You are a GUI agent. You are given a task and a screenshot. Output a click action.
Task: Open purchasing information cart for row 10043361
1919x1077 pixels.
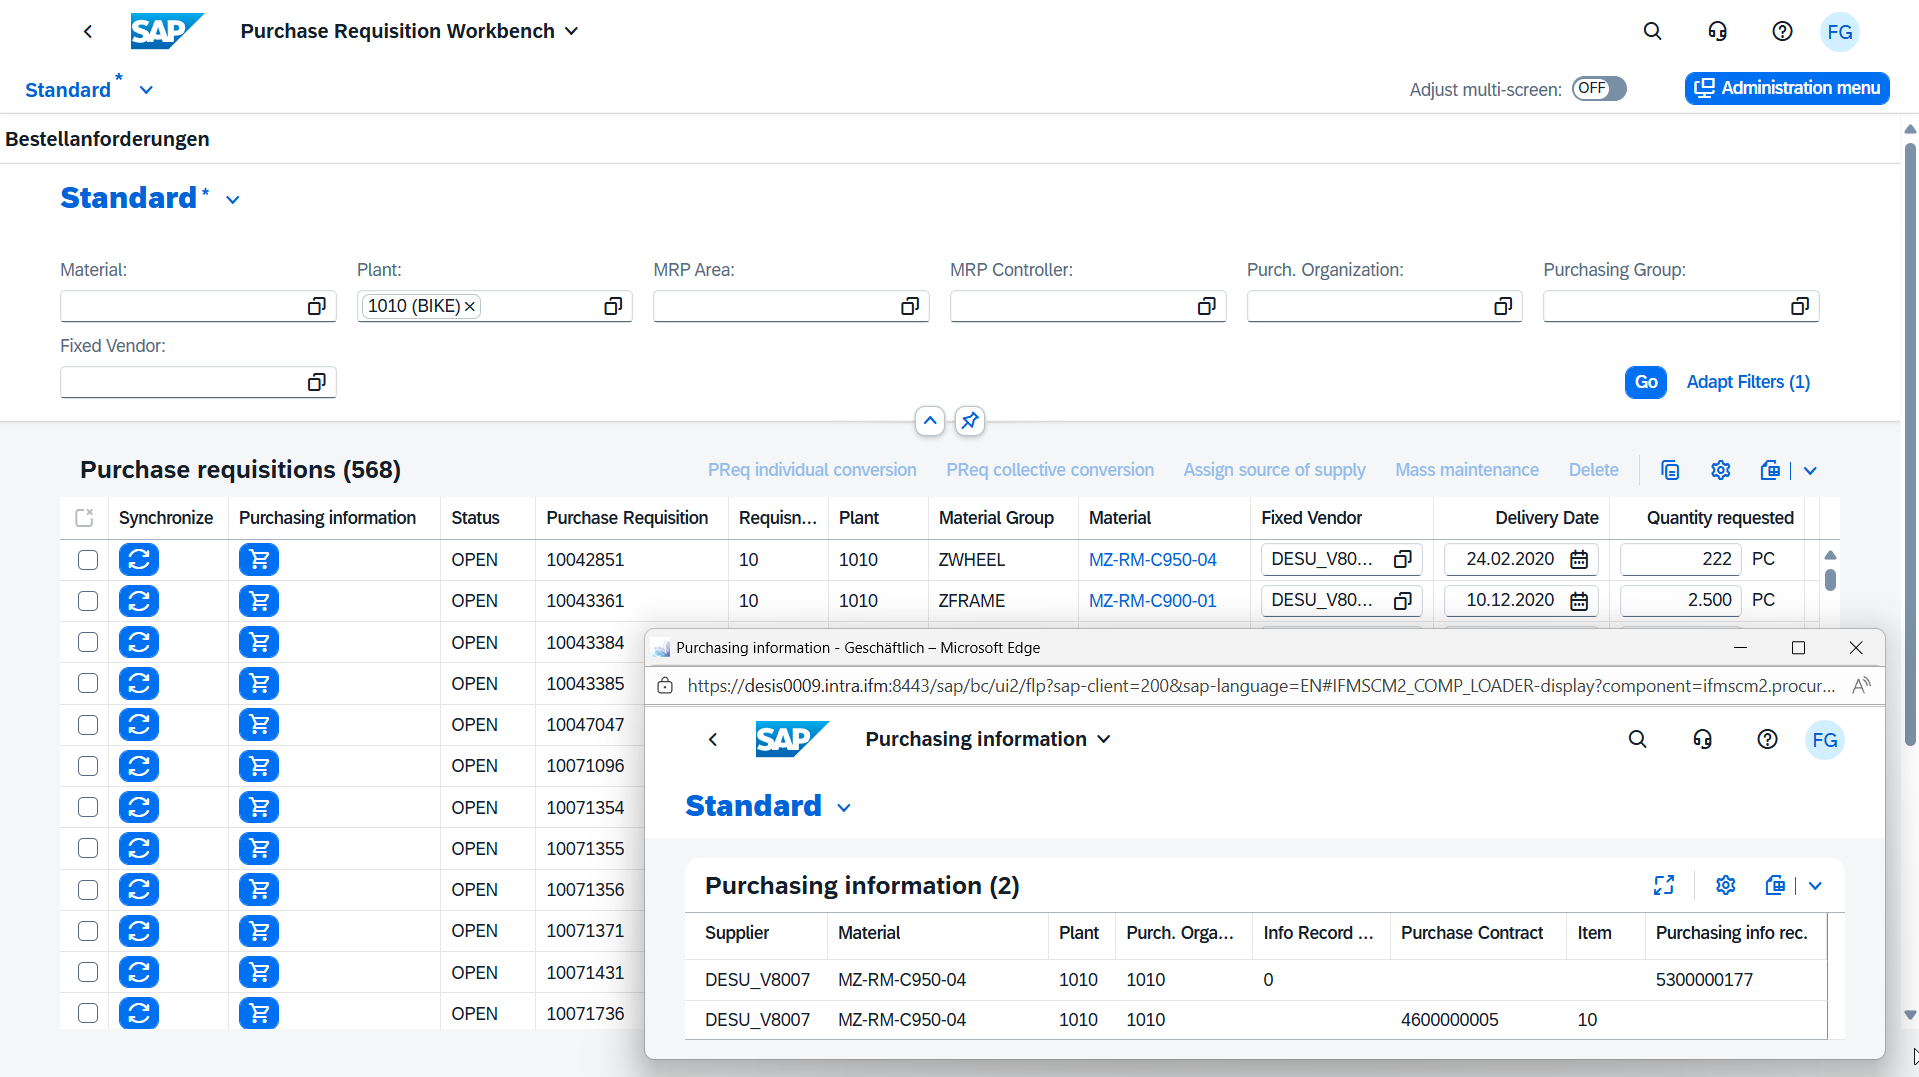(259, 600)
